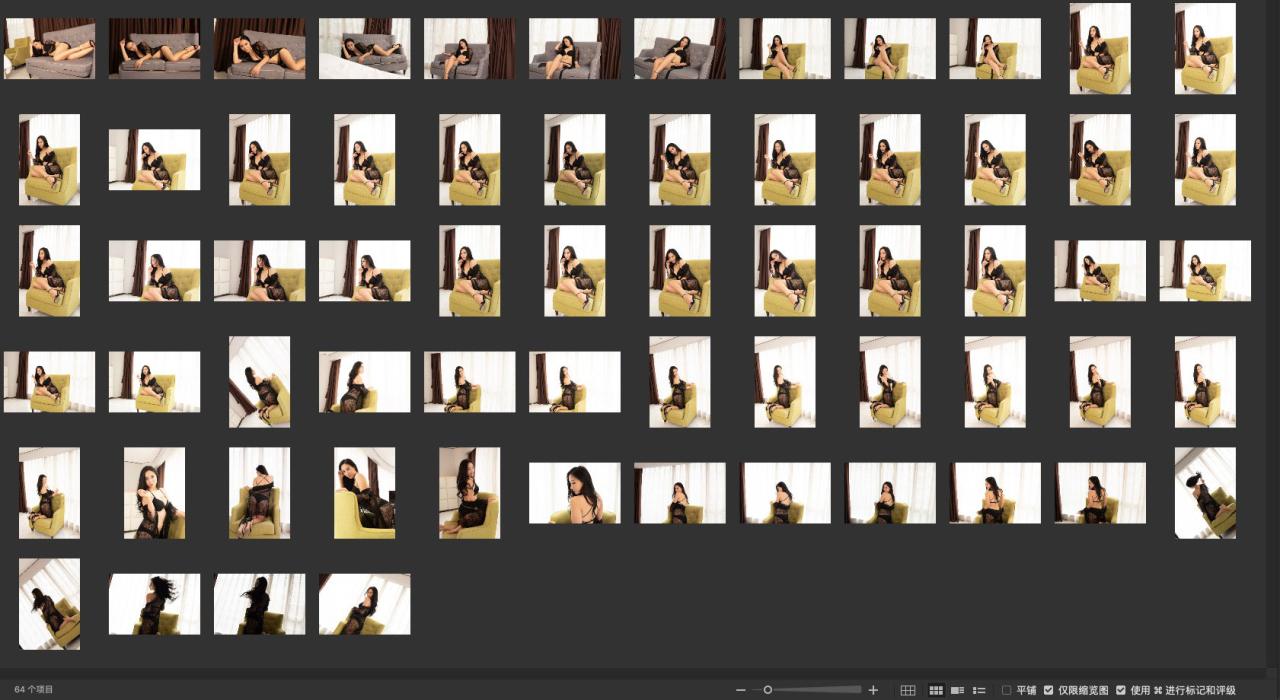Toggle the grid lock view icon
Image resolution: width=1280 pixels, height=700 pixels.
(908, 690)
